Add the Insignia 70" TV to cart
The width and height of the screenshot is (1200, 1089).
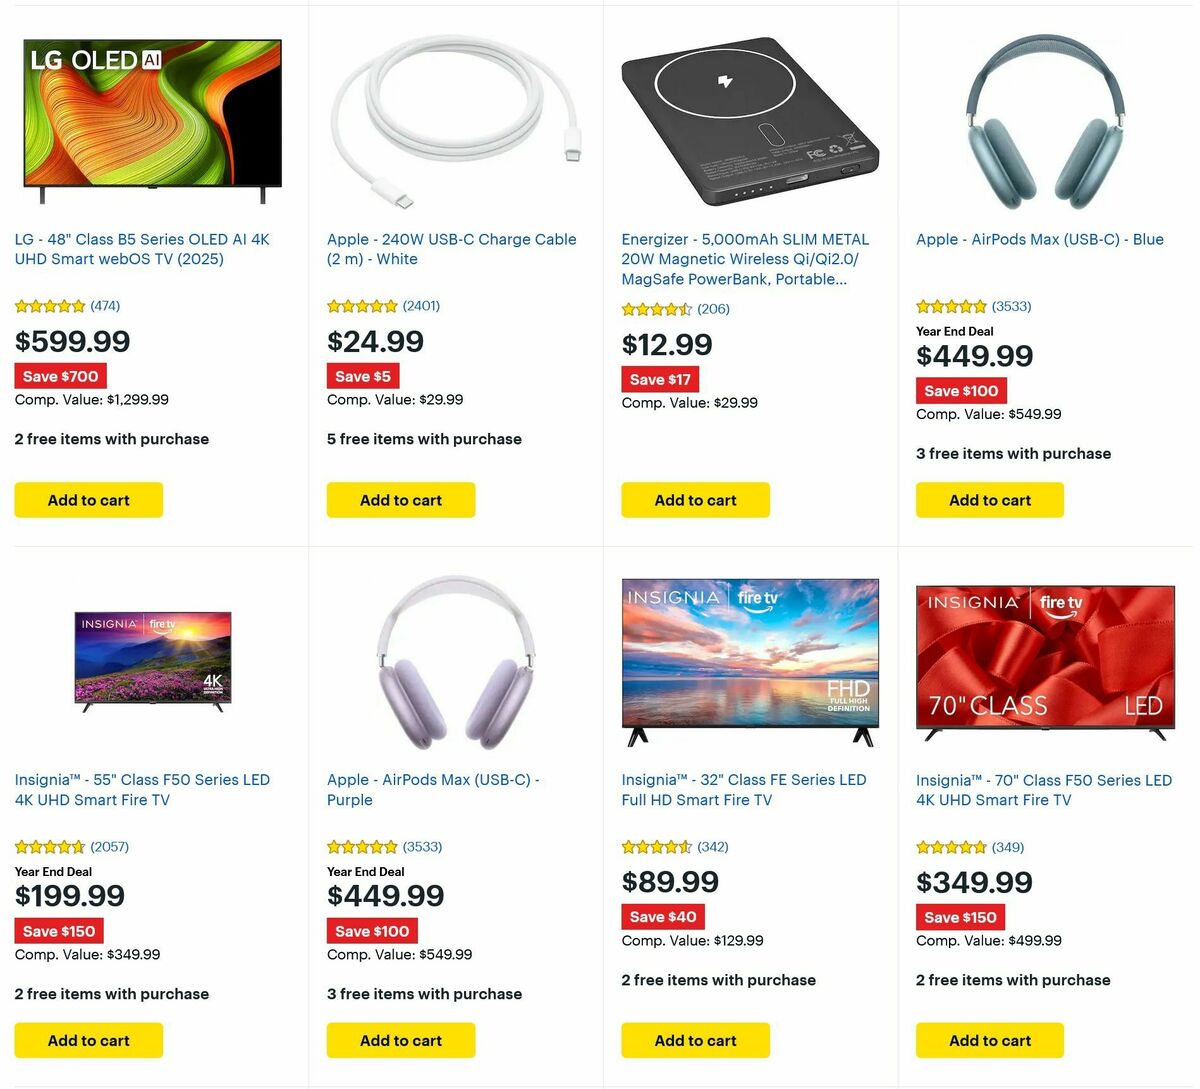[989, 1040]
